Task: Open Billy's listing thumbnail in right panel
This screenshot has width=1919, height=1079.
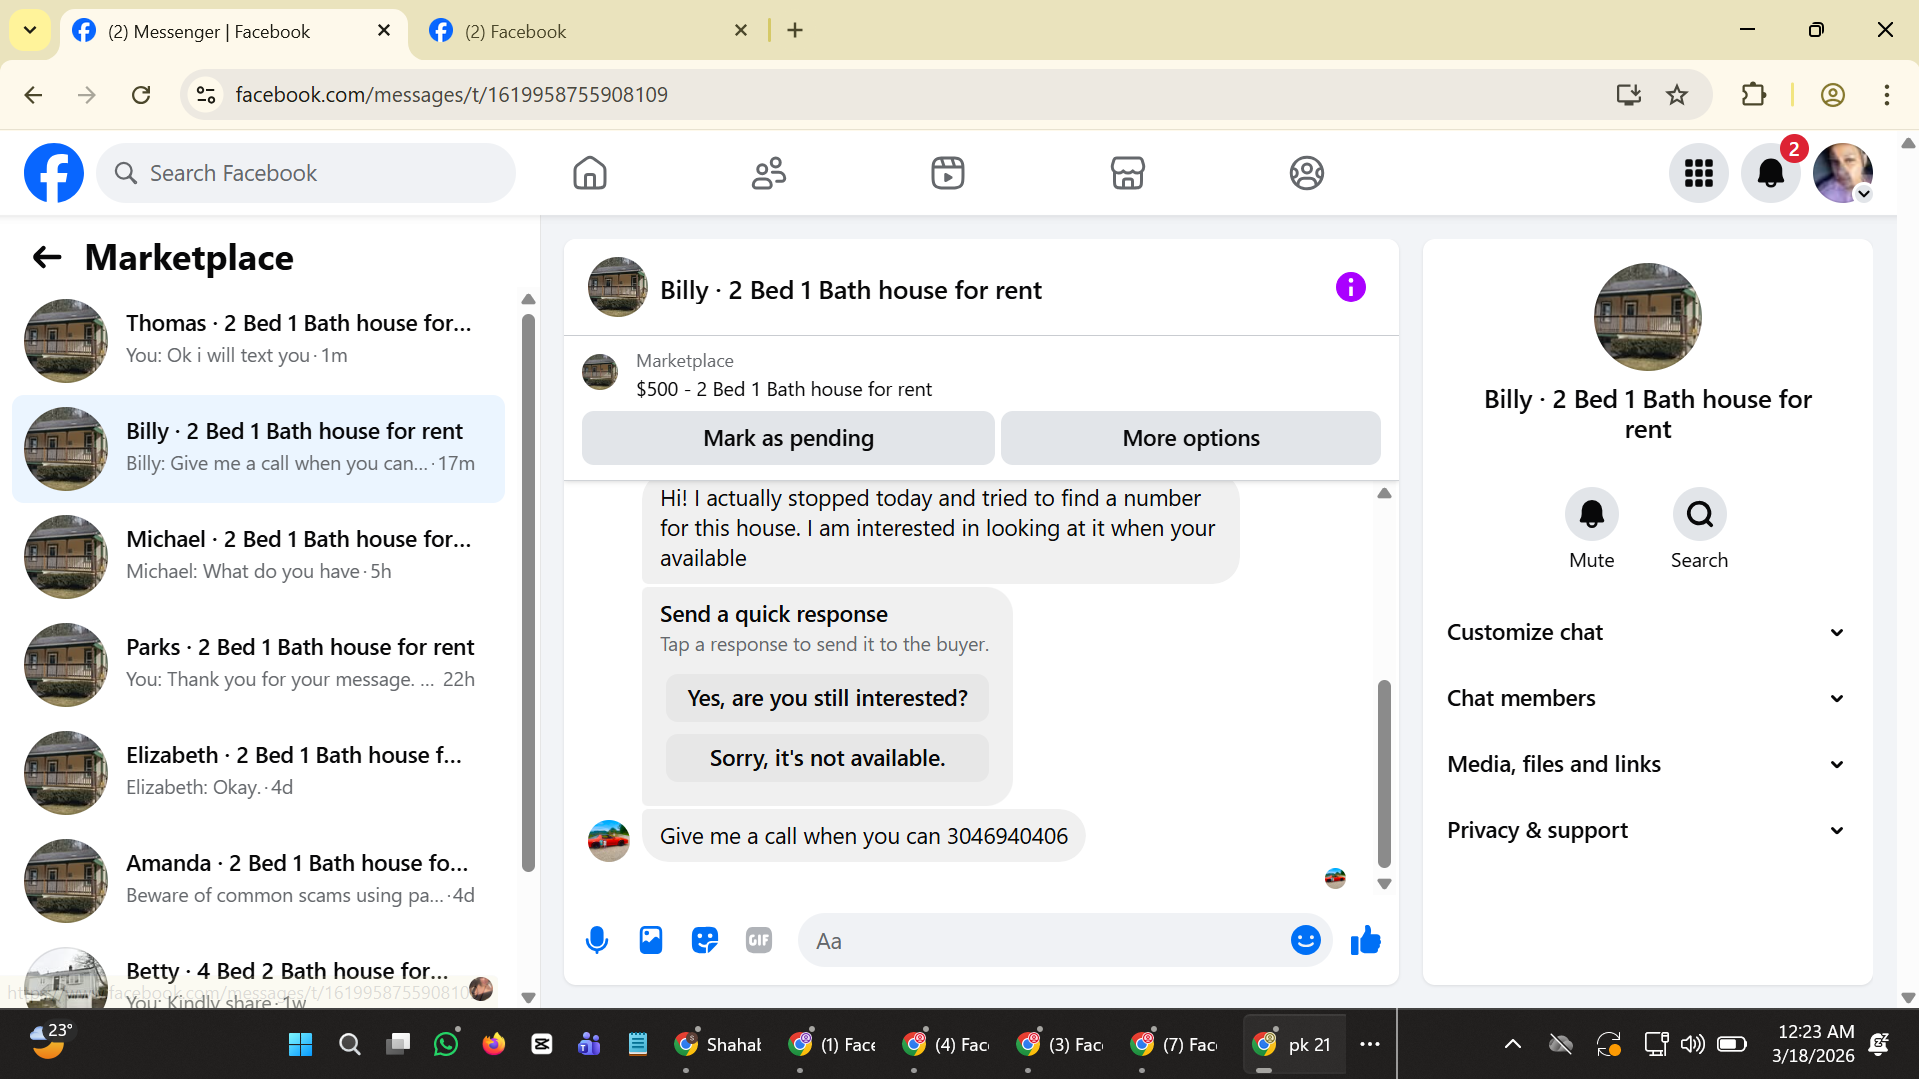Action: tap(1647, 316)
